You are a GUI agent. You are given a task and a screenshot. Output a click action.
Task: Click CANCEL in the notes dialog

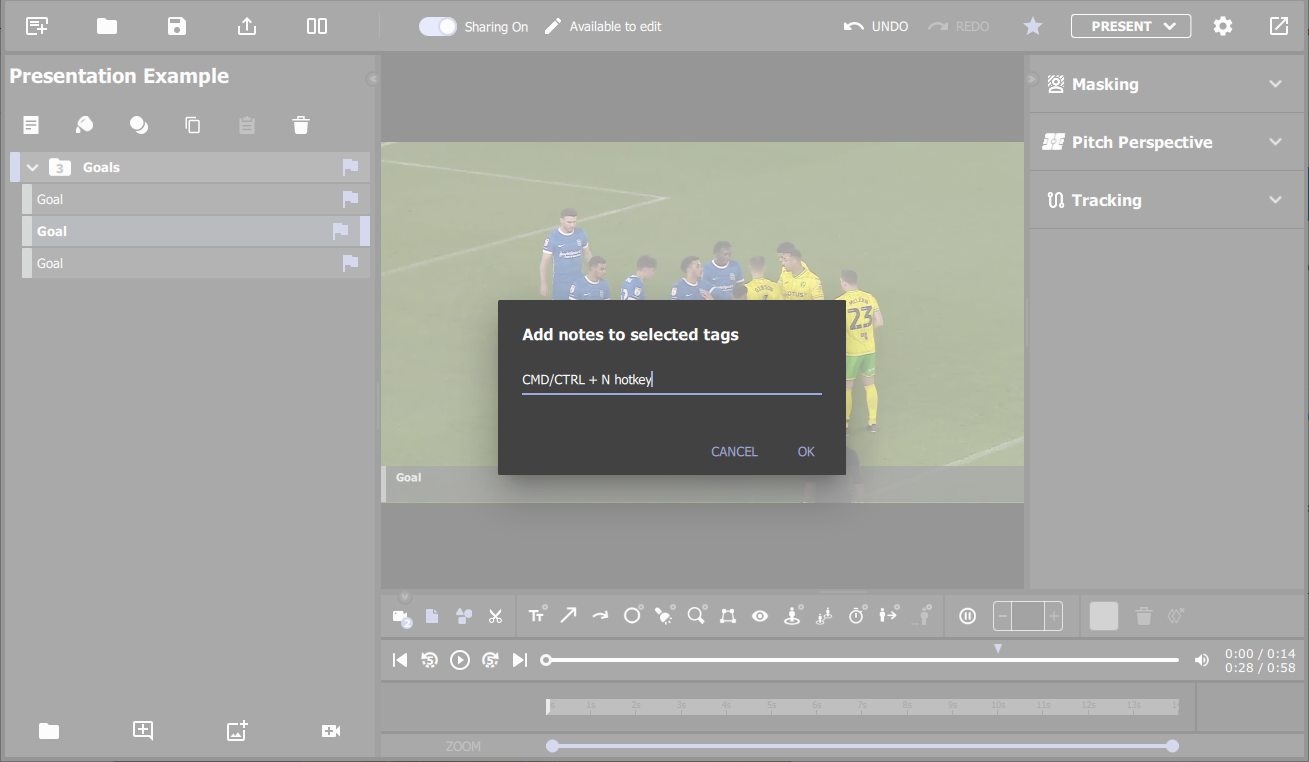(x=734, y=451)
